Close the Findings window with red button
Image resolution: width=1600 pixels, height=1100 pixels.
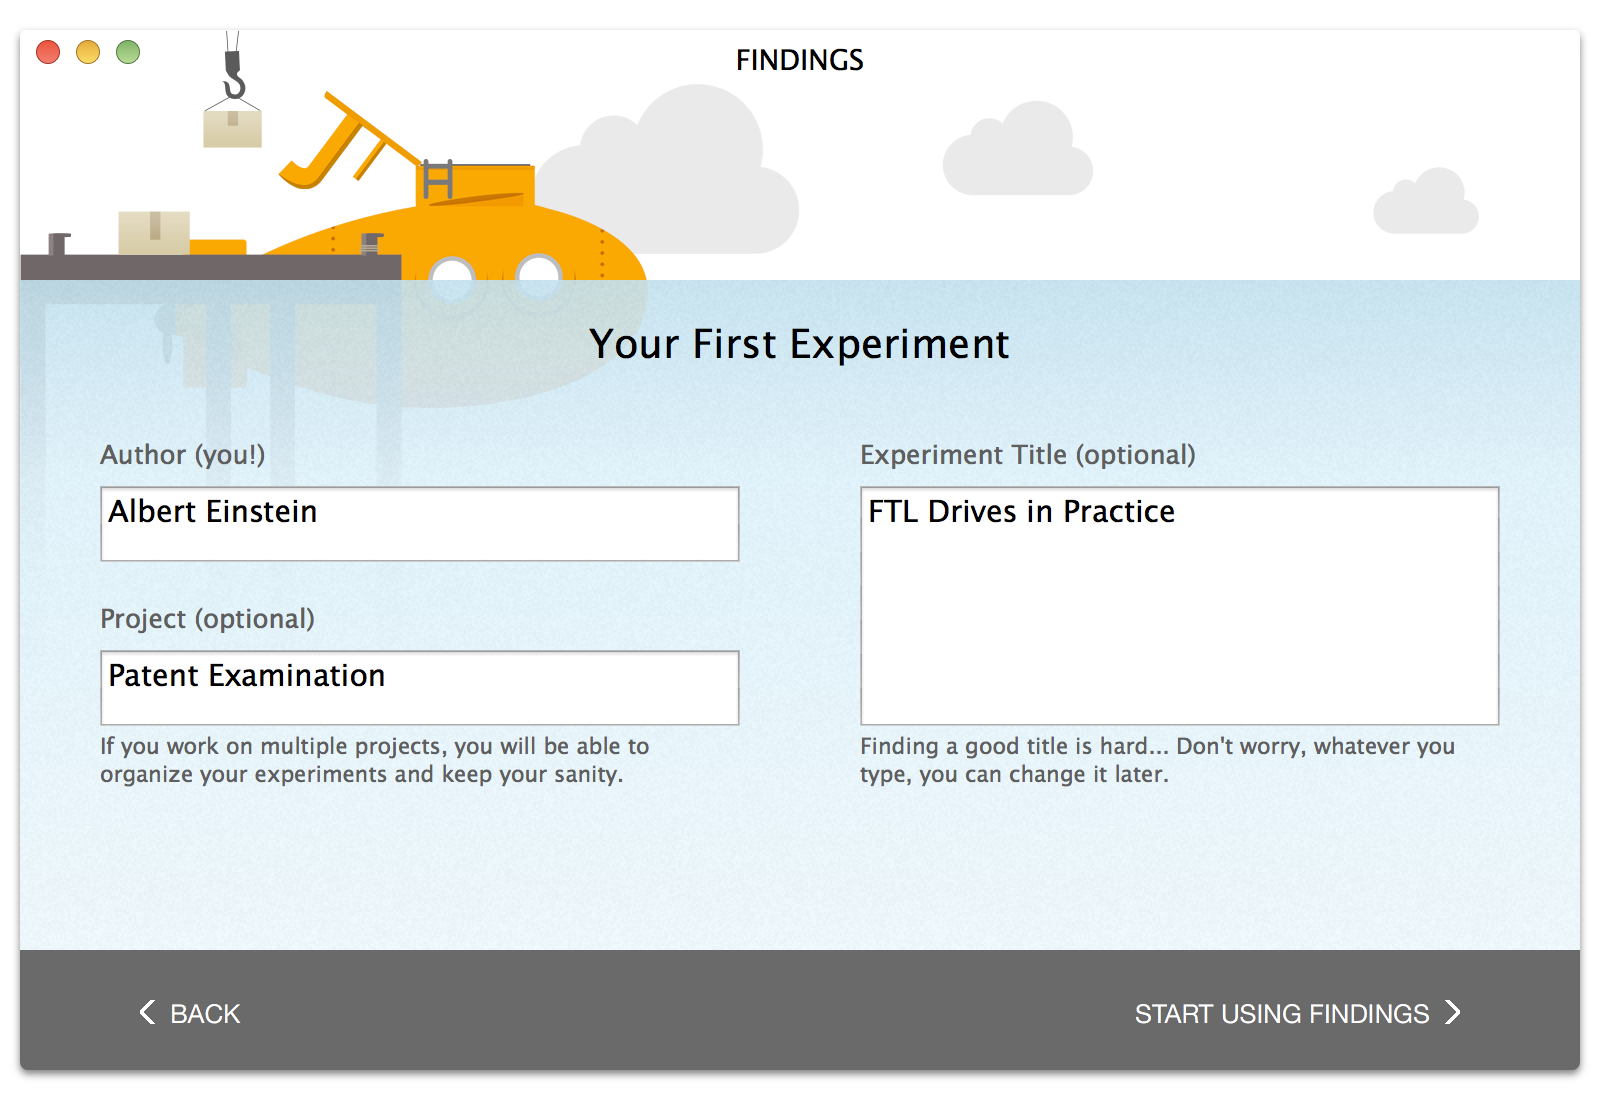(48, 52)
